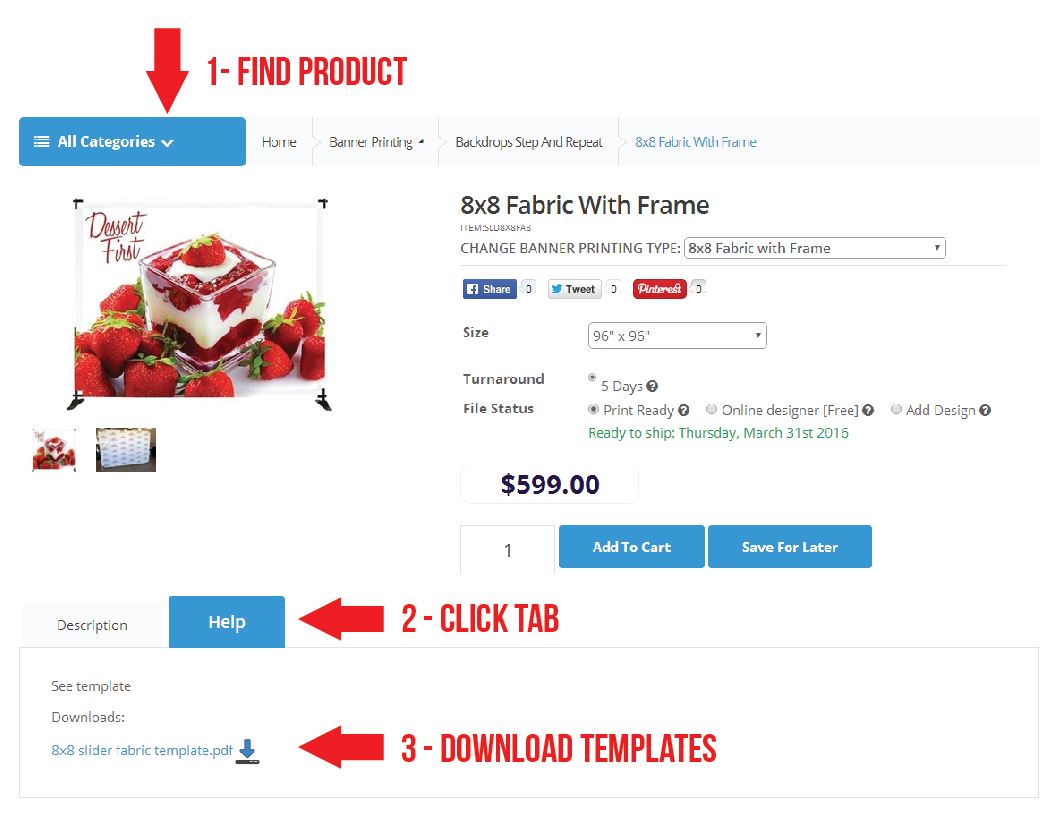Select the step-and-repeat backdrop thumbnail
The height and width of the screenshot is (819, 1056).
point(126,450)
